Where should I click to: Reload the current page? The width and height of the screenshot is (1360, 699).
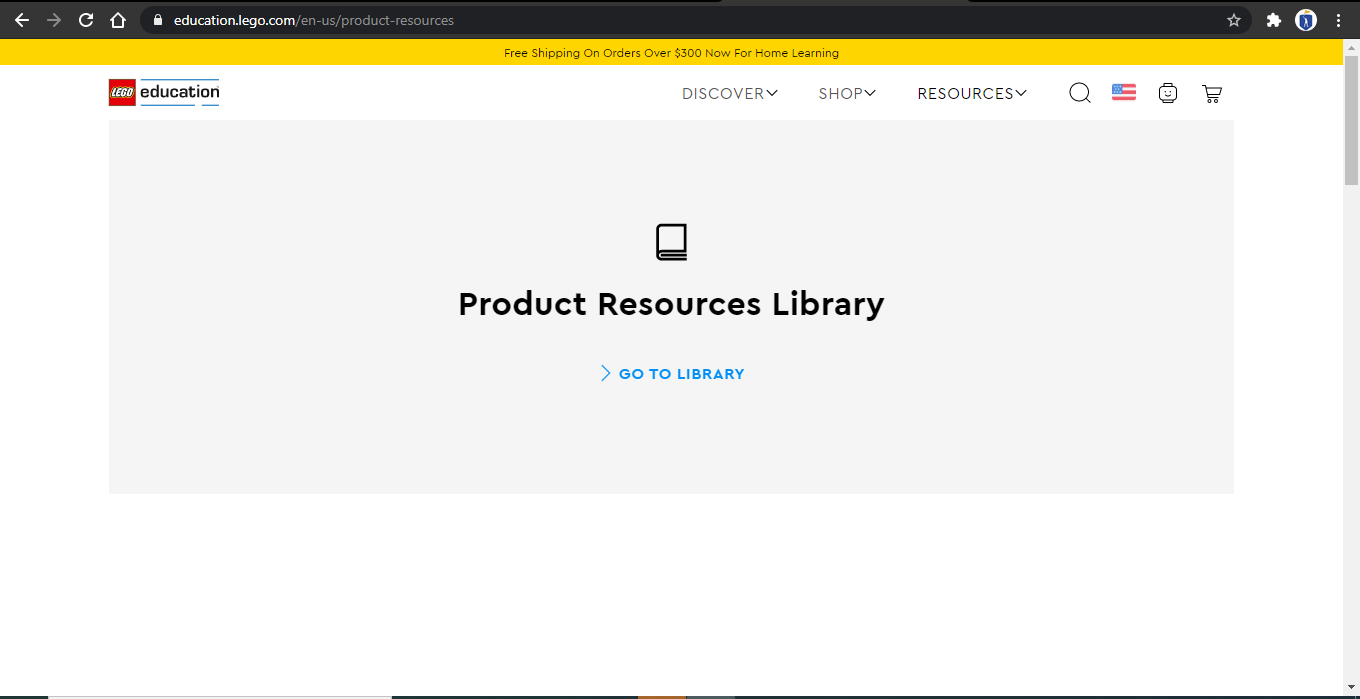pyautogui.click(x=86, y=20)
